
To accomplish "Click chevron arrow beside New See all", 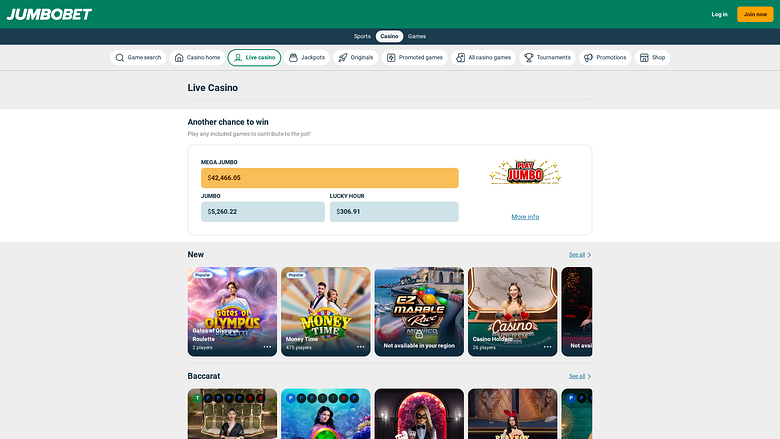I will (589, 255).
